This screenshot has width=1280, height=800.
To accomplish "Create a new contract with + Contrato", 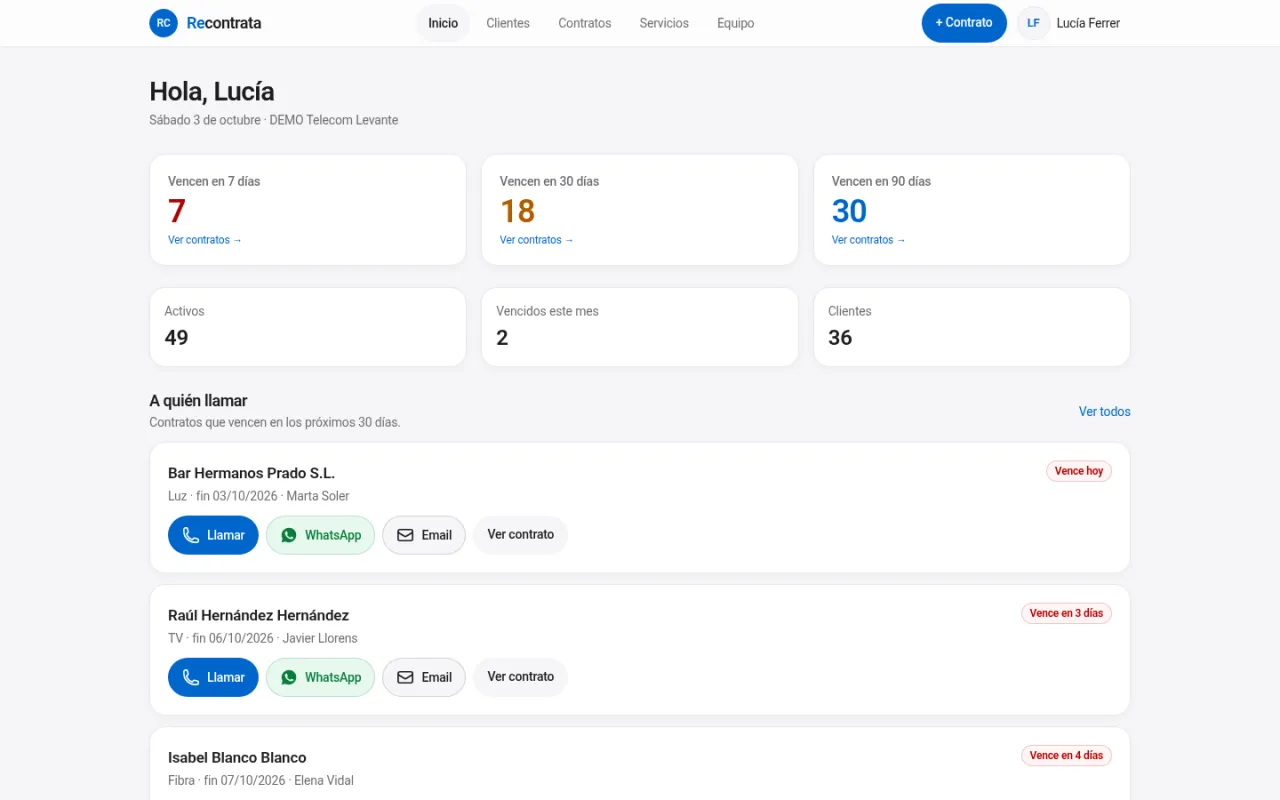I will [964, 23].
